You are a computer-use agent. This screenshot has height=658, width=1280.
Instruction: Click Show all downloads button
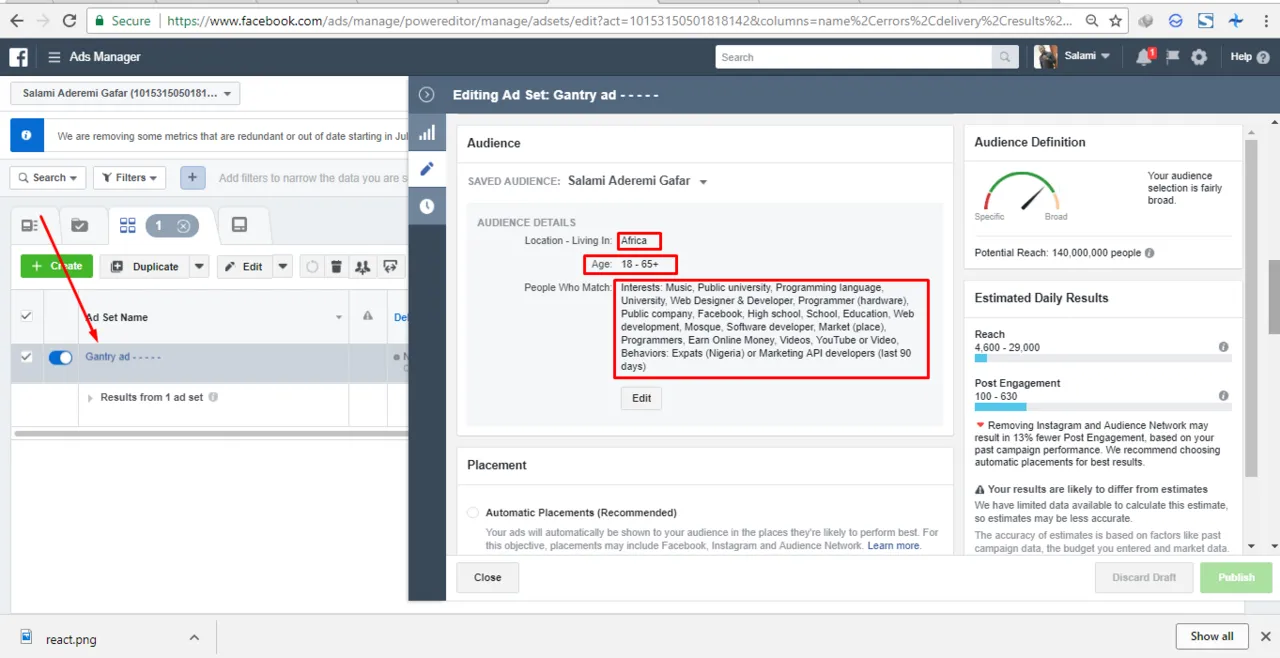pyautogui.click(x=1212, y=636)
